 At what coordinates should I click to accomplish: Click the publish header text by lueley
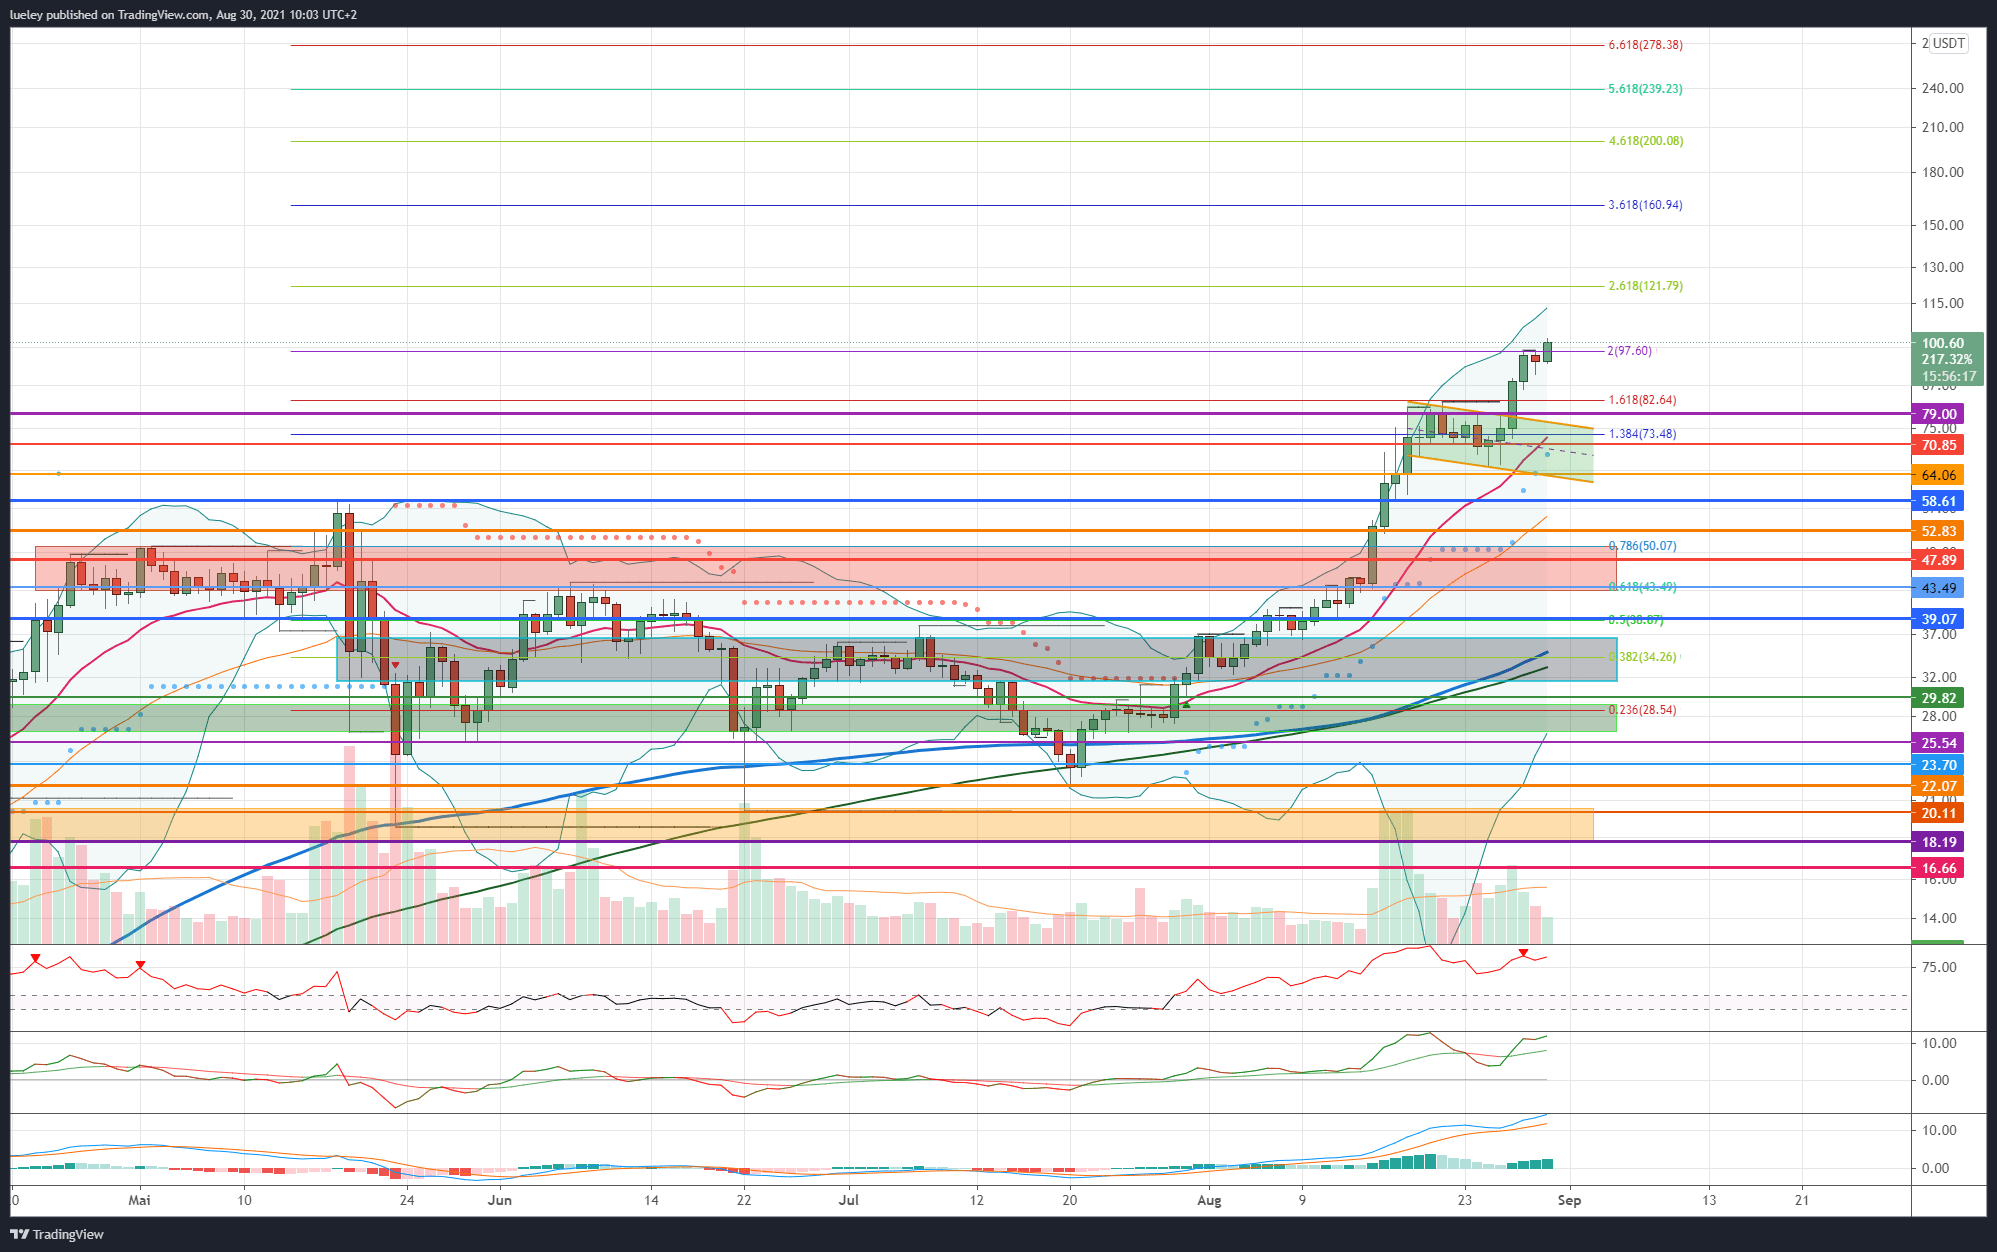184,15
